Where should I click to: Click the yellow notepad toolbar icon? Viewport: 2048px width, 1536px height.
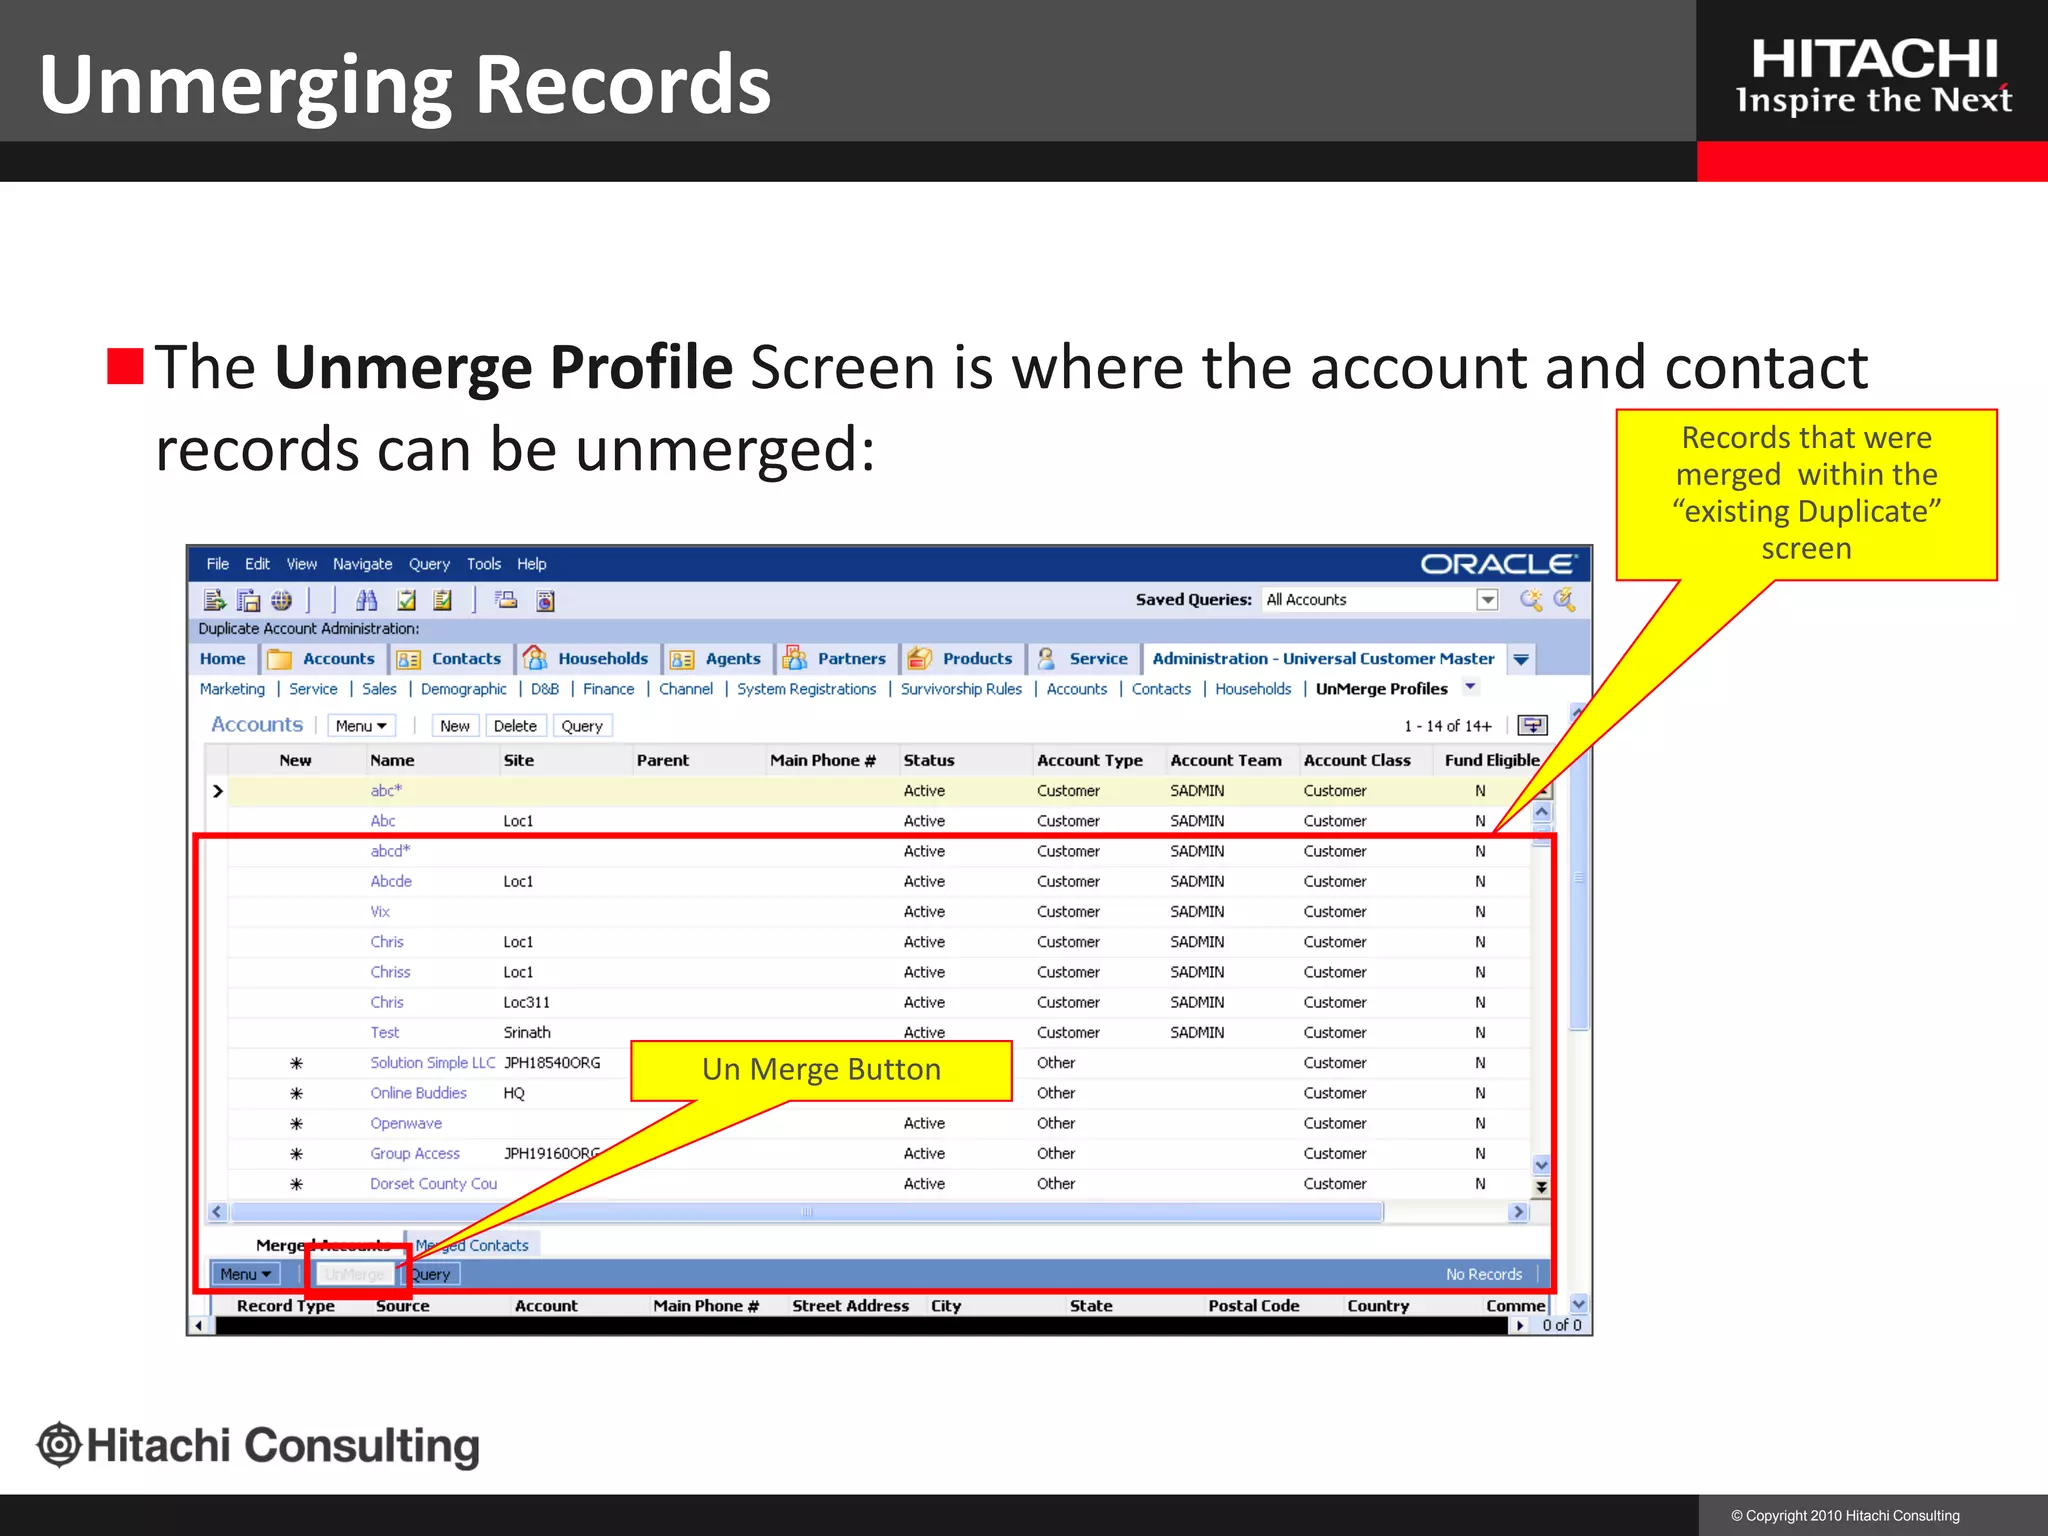coord(443,600)
